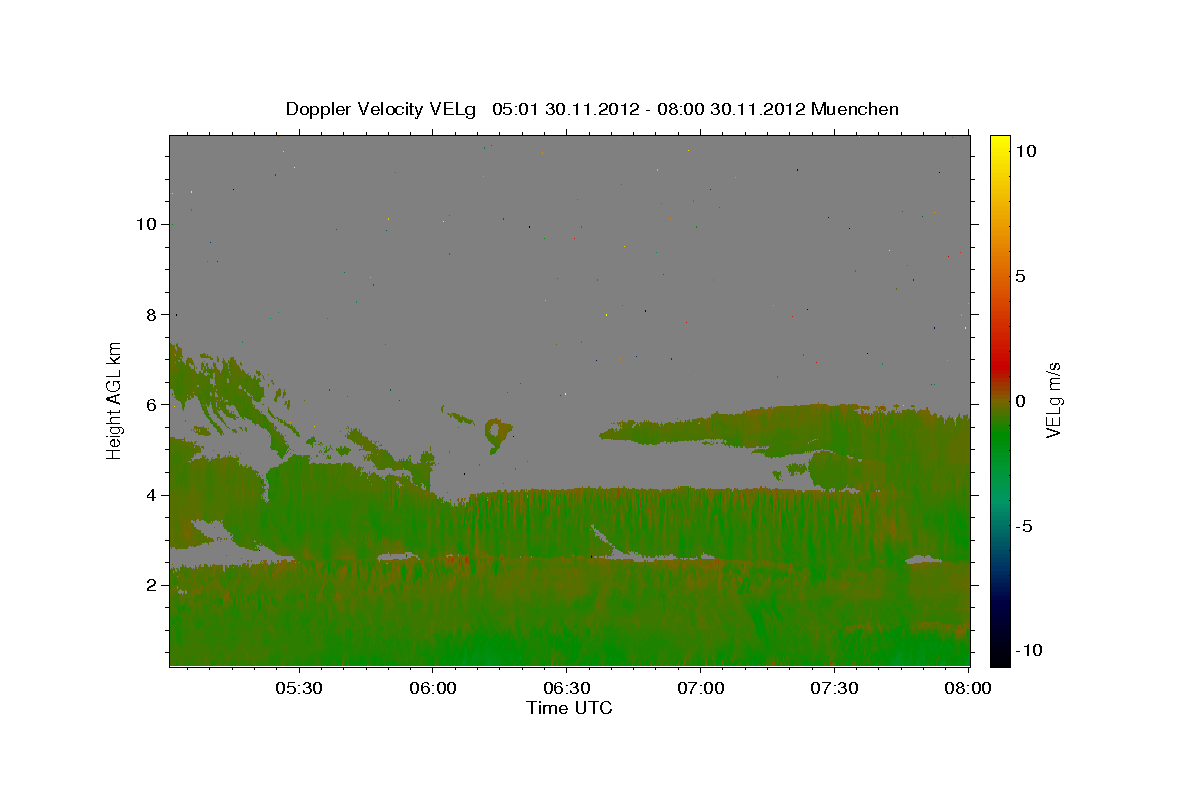Click the height tick label 10
Viewport: 1200px width, 800px height.
pyautogui.click(x=146, y=224)
